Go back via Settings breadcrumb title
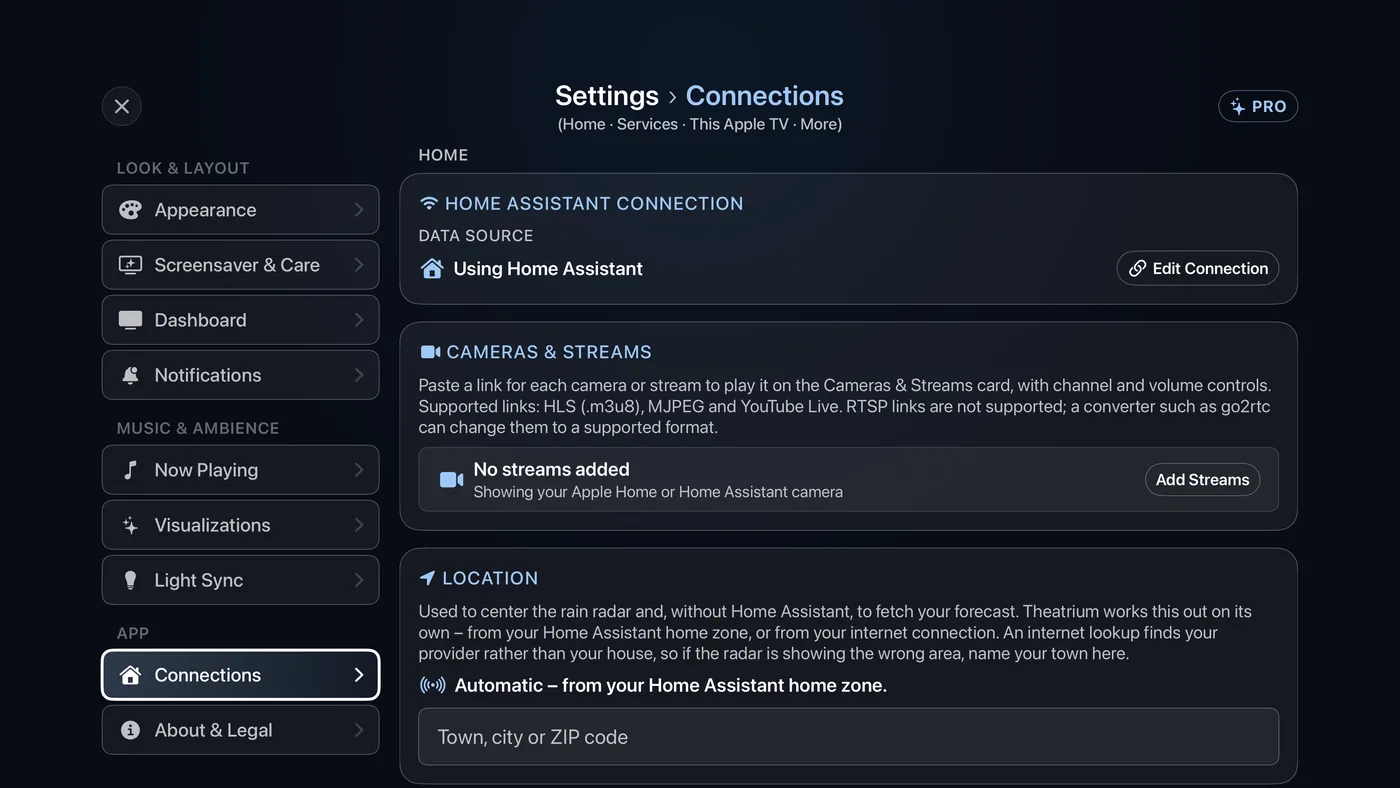The height and width of the screenshot is (788, 1400). coord(607,96)
